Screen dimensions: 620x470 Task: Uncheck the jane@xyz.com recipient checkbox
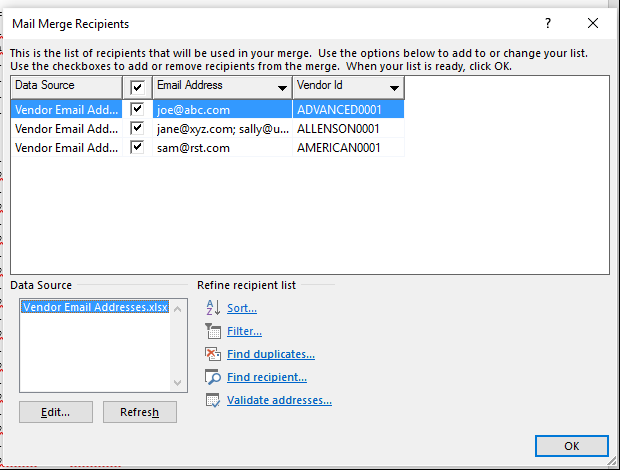[138, 128]
